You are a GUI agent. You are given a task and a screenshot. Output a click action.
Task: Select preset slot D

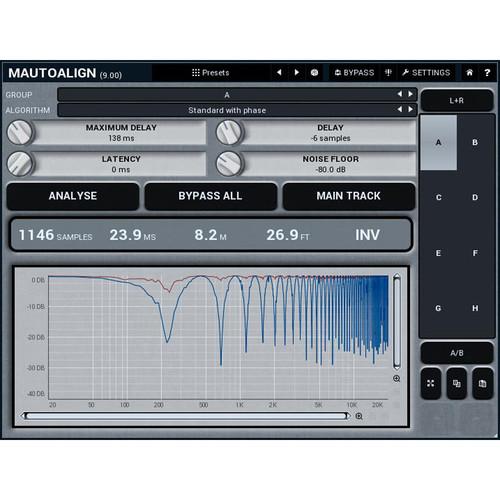click(475, 197)
